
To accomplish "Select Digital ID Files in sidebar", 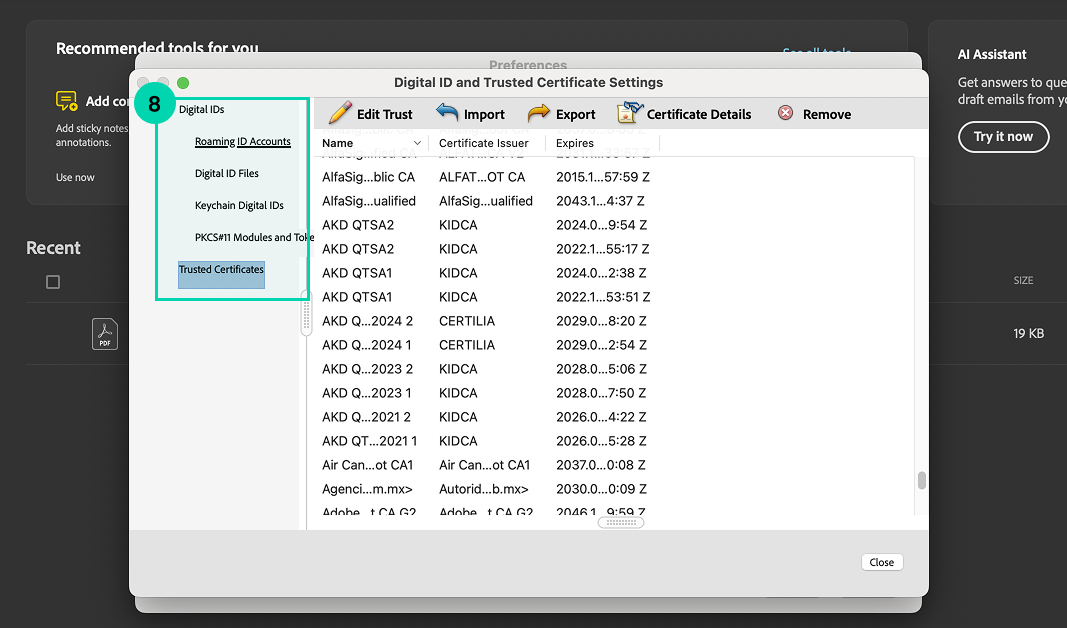I will tap(227, 174).
